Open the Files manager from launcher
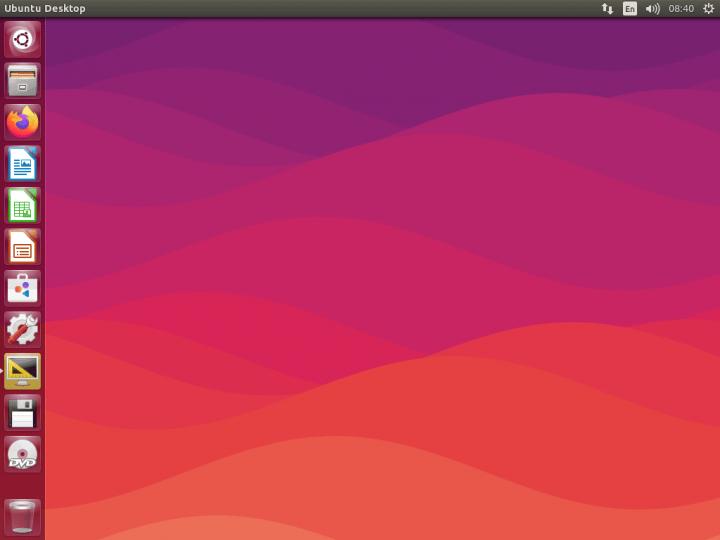 pos(22,80)
